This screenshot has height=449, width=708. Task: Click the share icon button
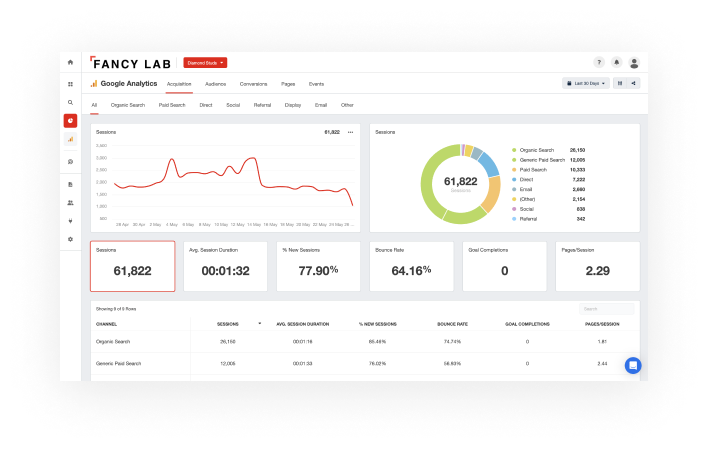tap(633, 83)
